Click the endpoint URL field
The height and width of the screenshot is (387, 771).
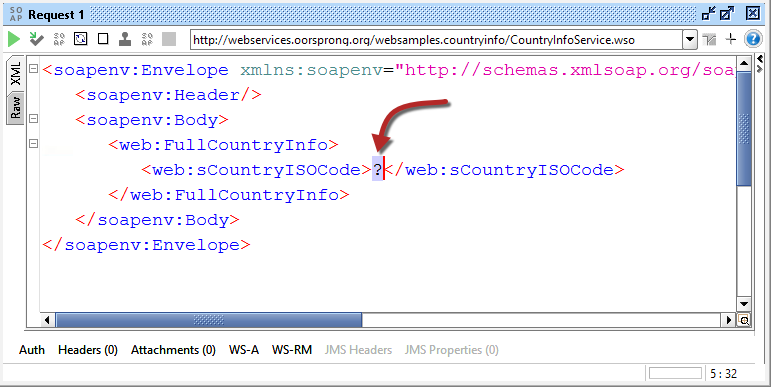[x=437, y=40]
